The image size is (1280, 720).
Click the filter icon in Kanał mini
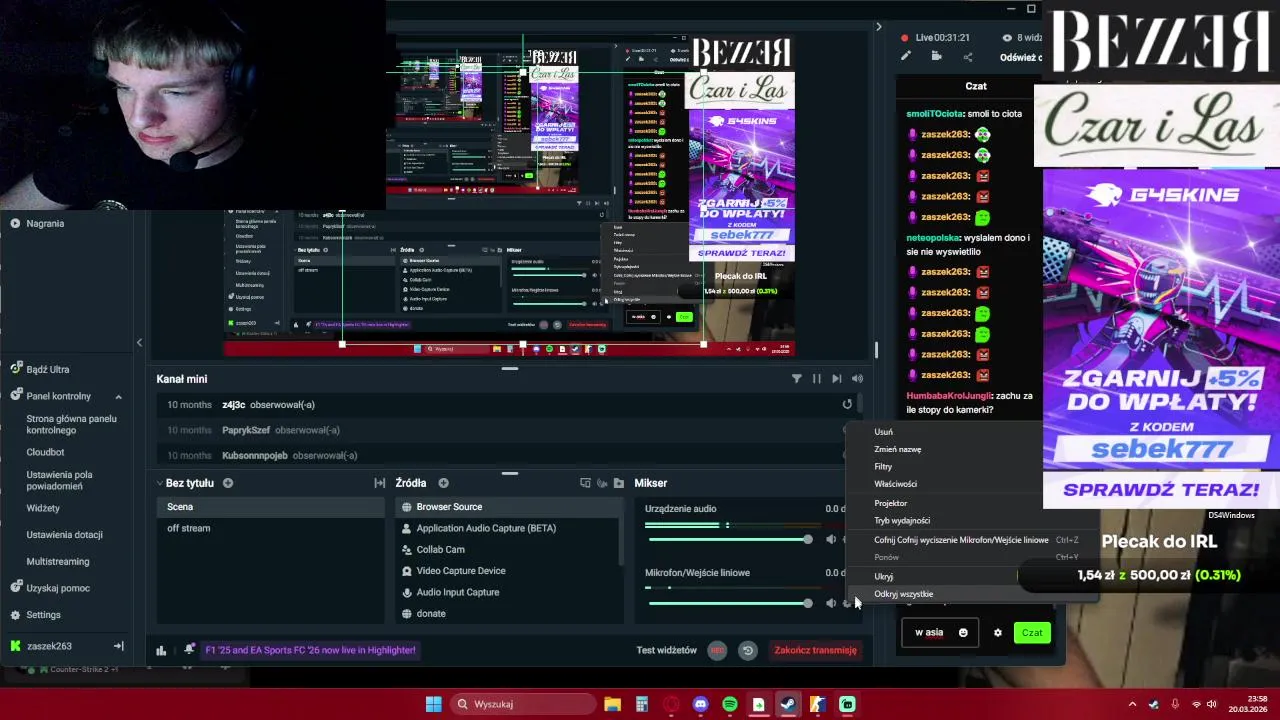point(796,379)
